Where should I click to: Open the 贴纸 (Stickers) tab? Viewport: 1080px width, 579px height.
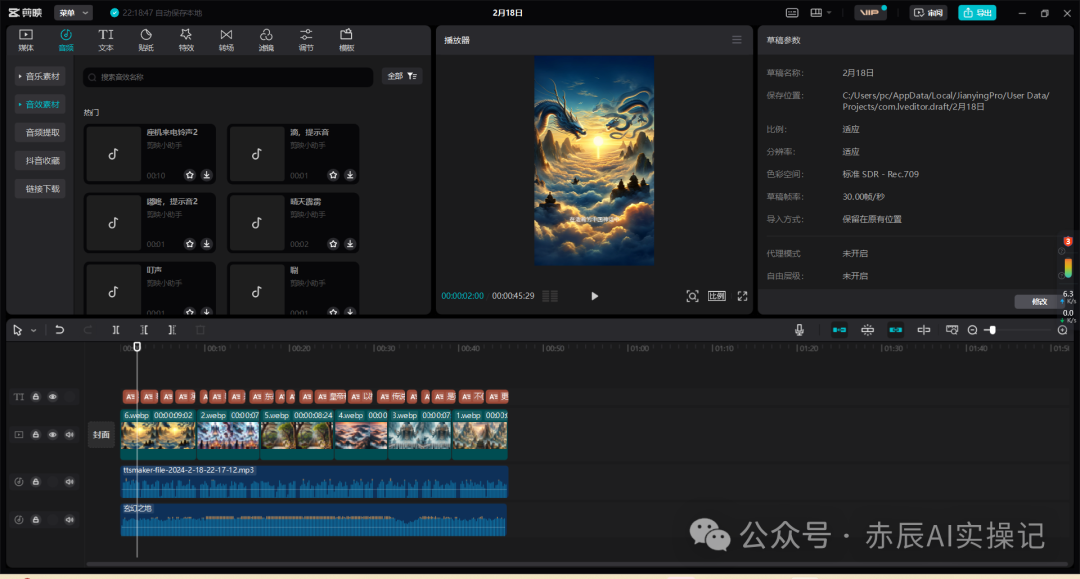tap(146, 40)
